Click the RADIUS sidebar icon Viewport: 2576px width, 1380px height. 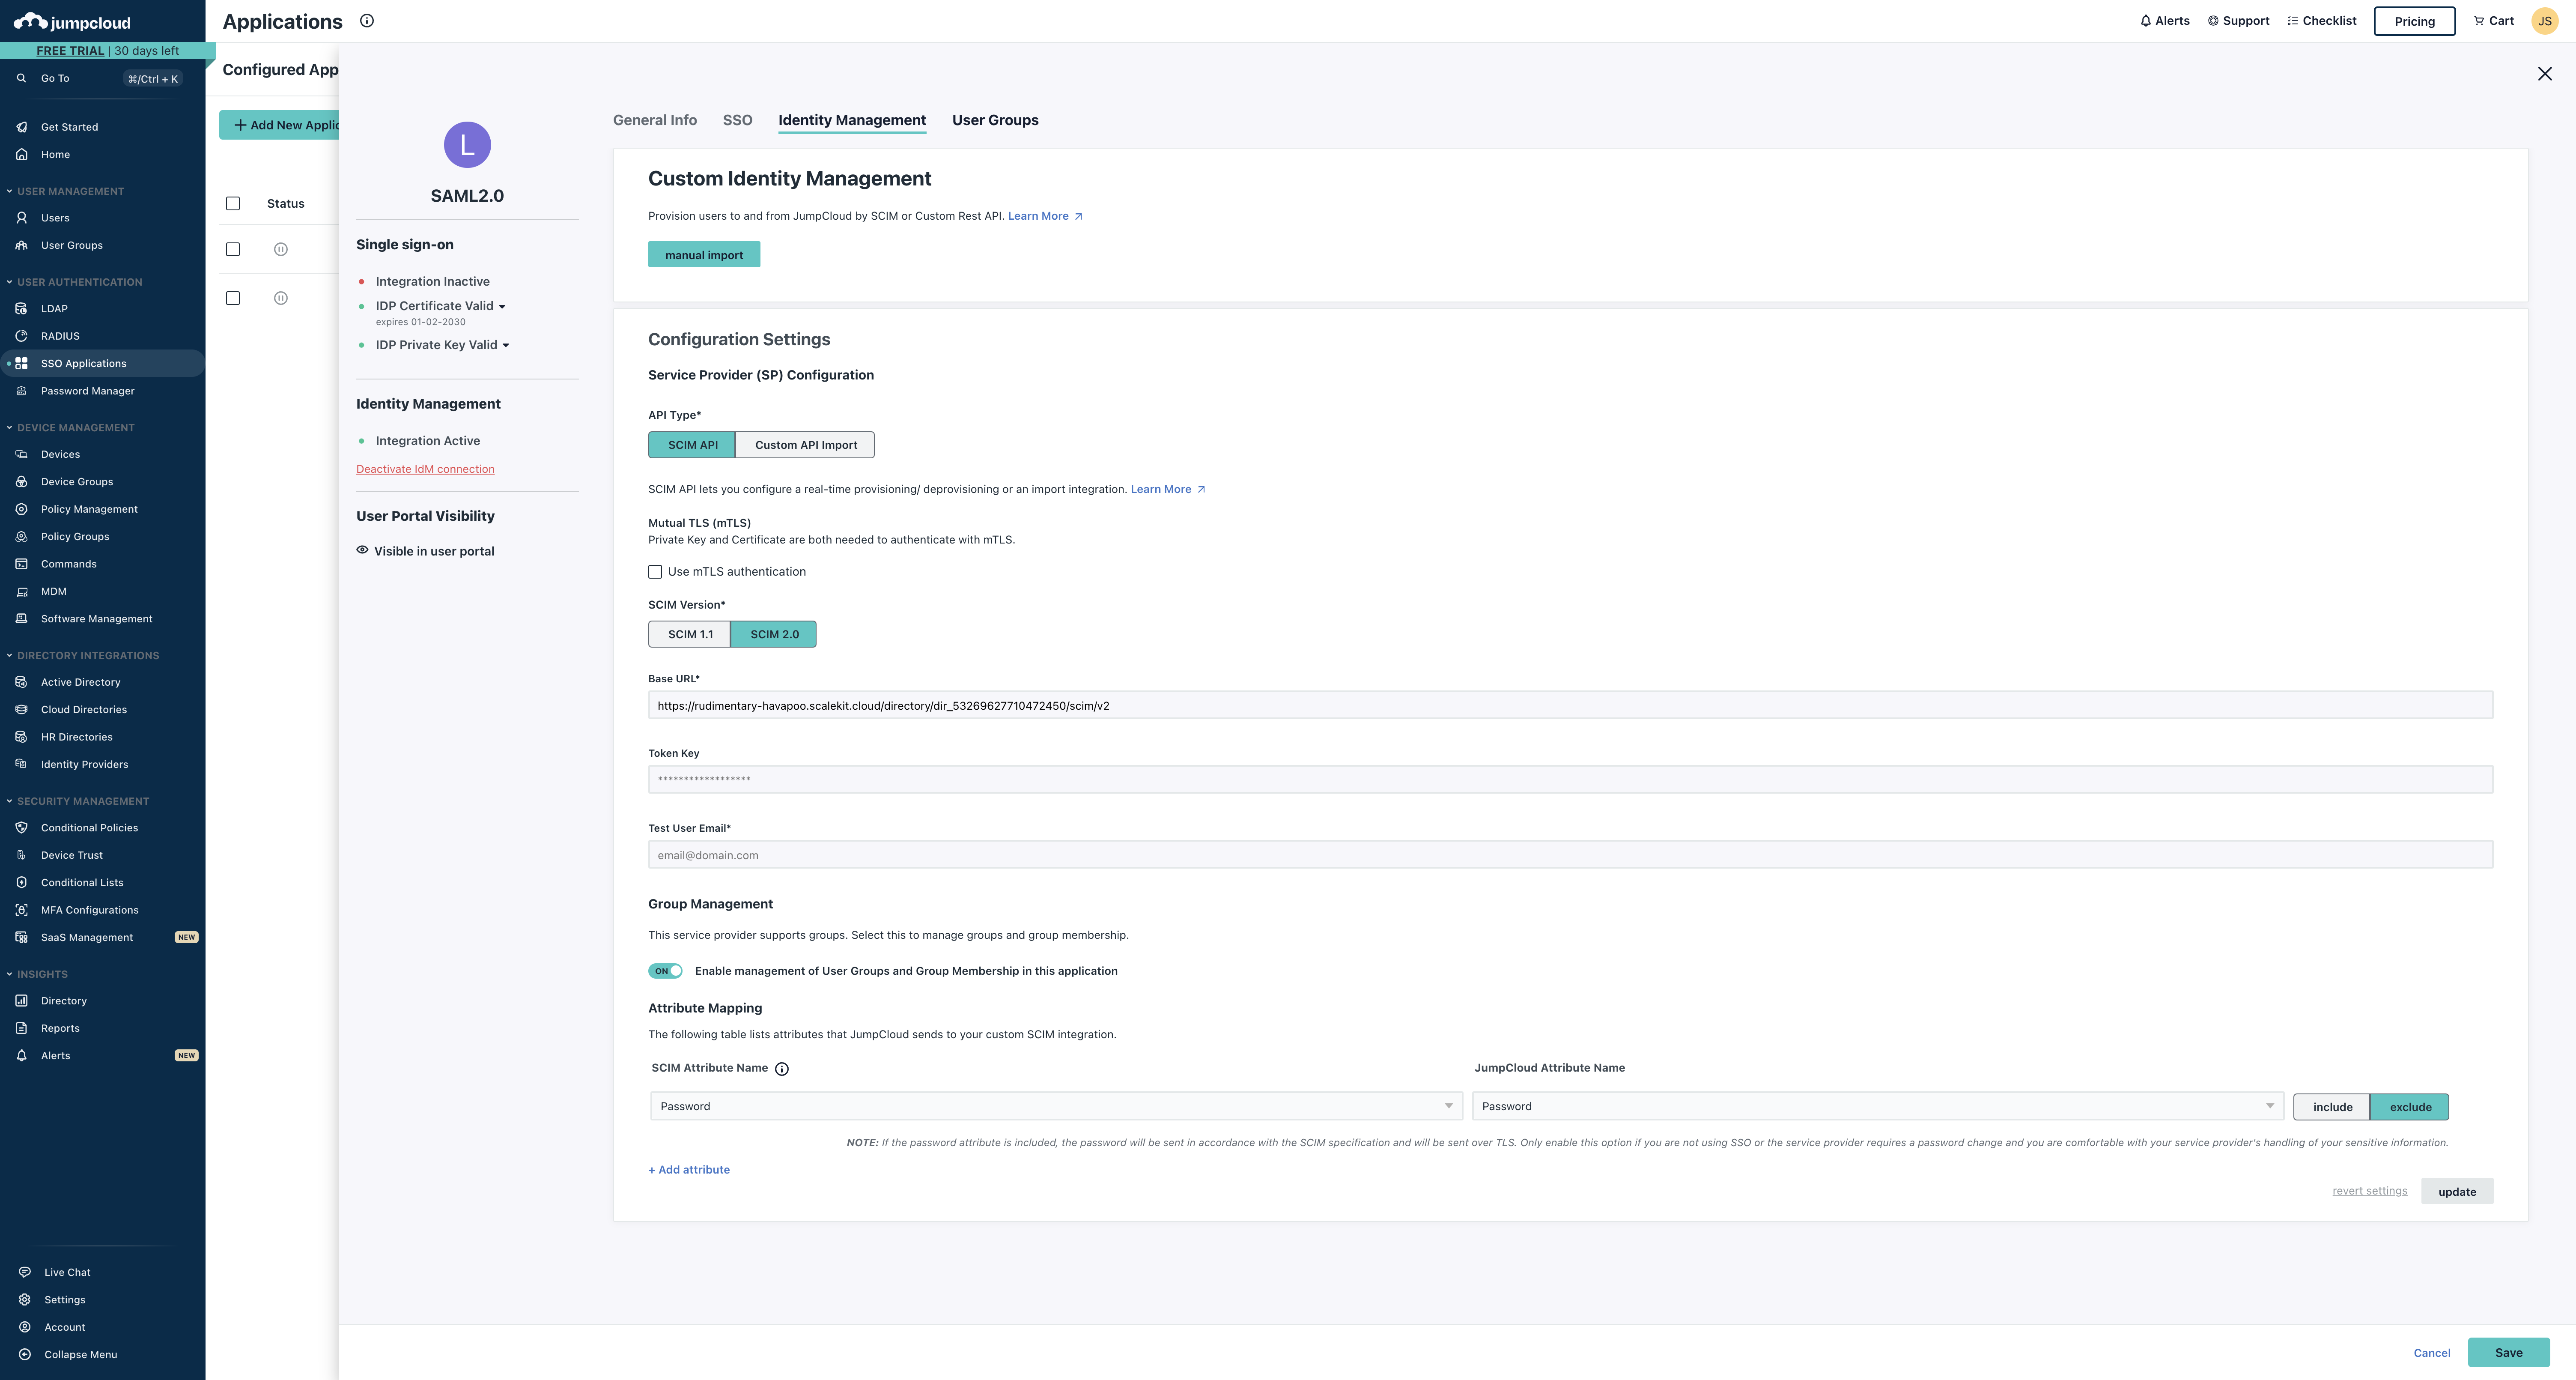(21, 336)
